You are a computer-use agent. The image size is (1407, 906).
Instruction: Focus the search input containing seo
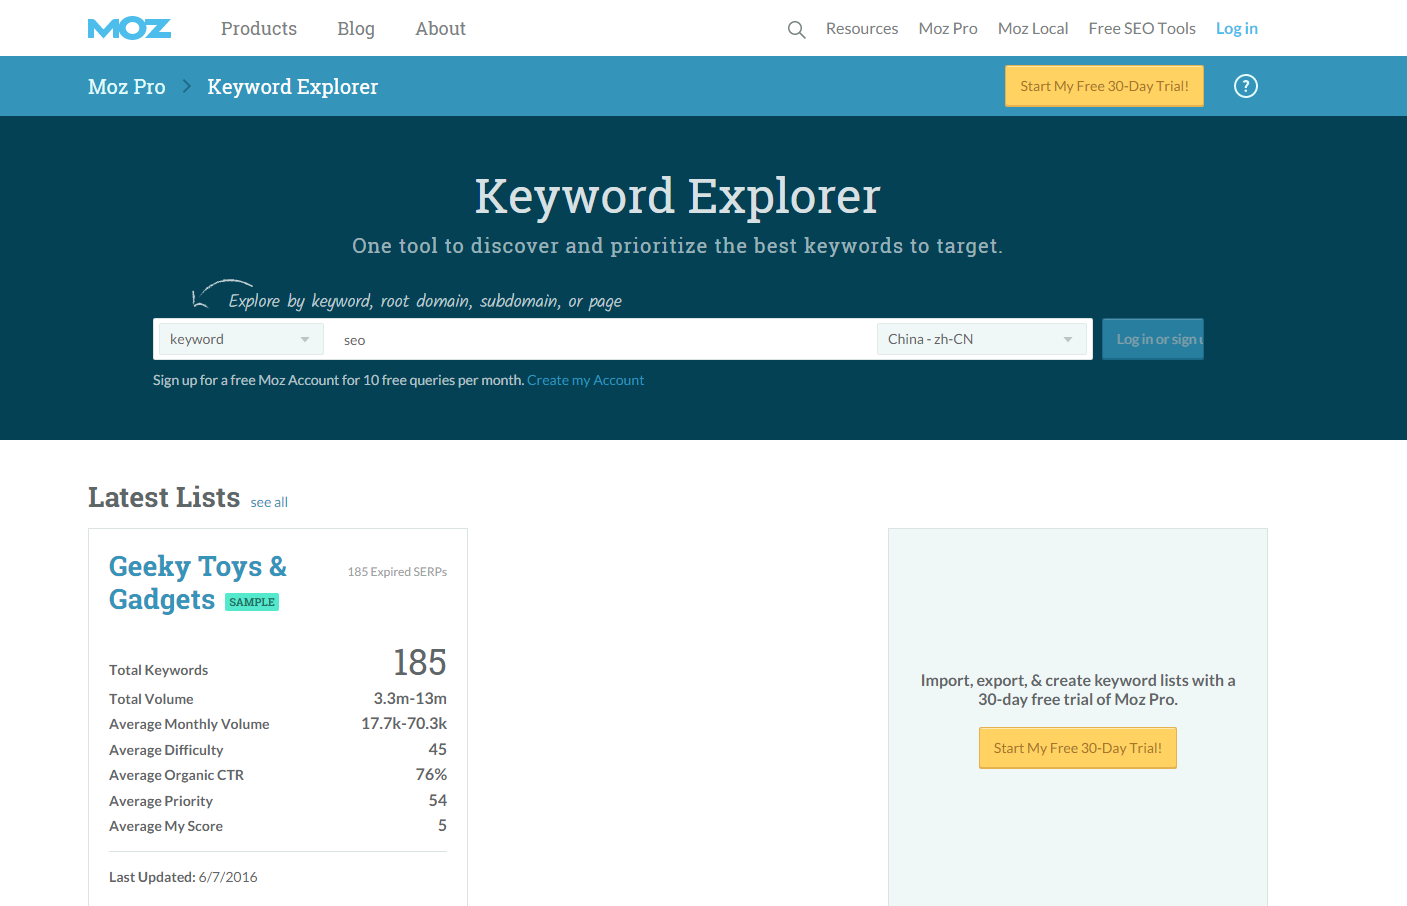pos(600,340)
